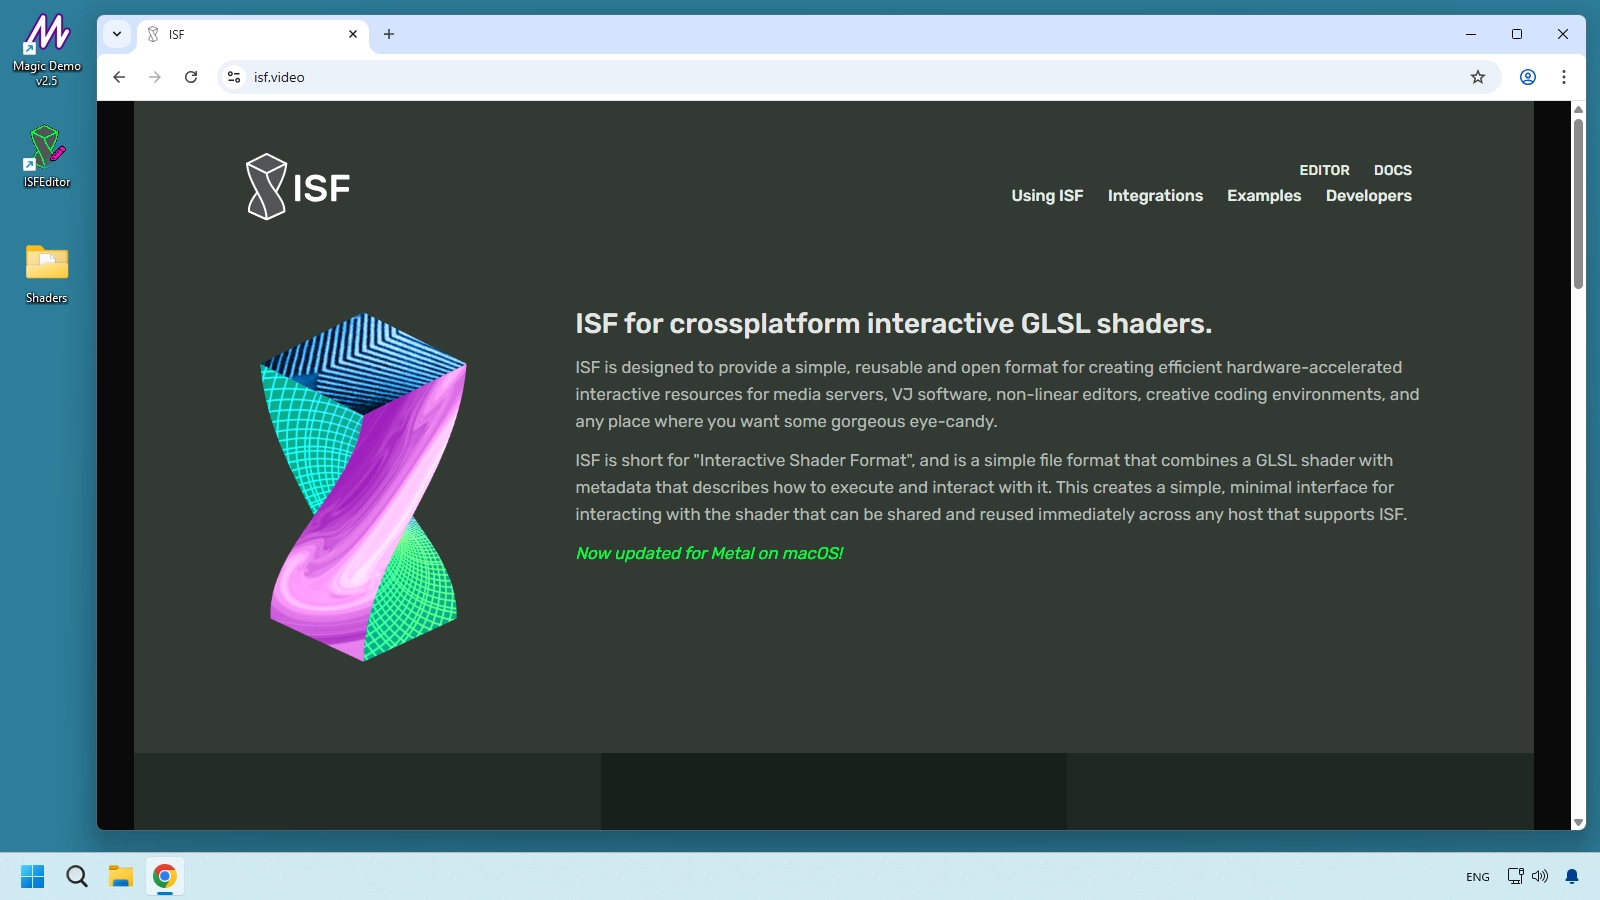This screenshot has width=1600, height=900.
Task: Open the network status tray icon
Action: click(x=1516, y=876)
